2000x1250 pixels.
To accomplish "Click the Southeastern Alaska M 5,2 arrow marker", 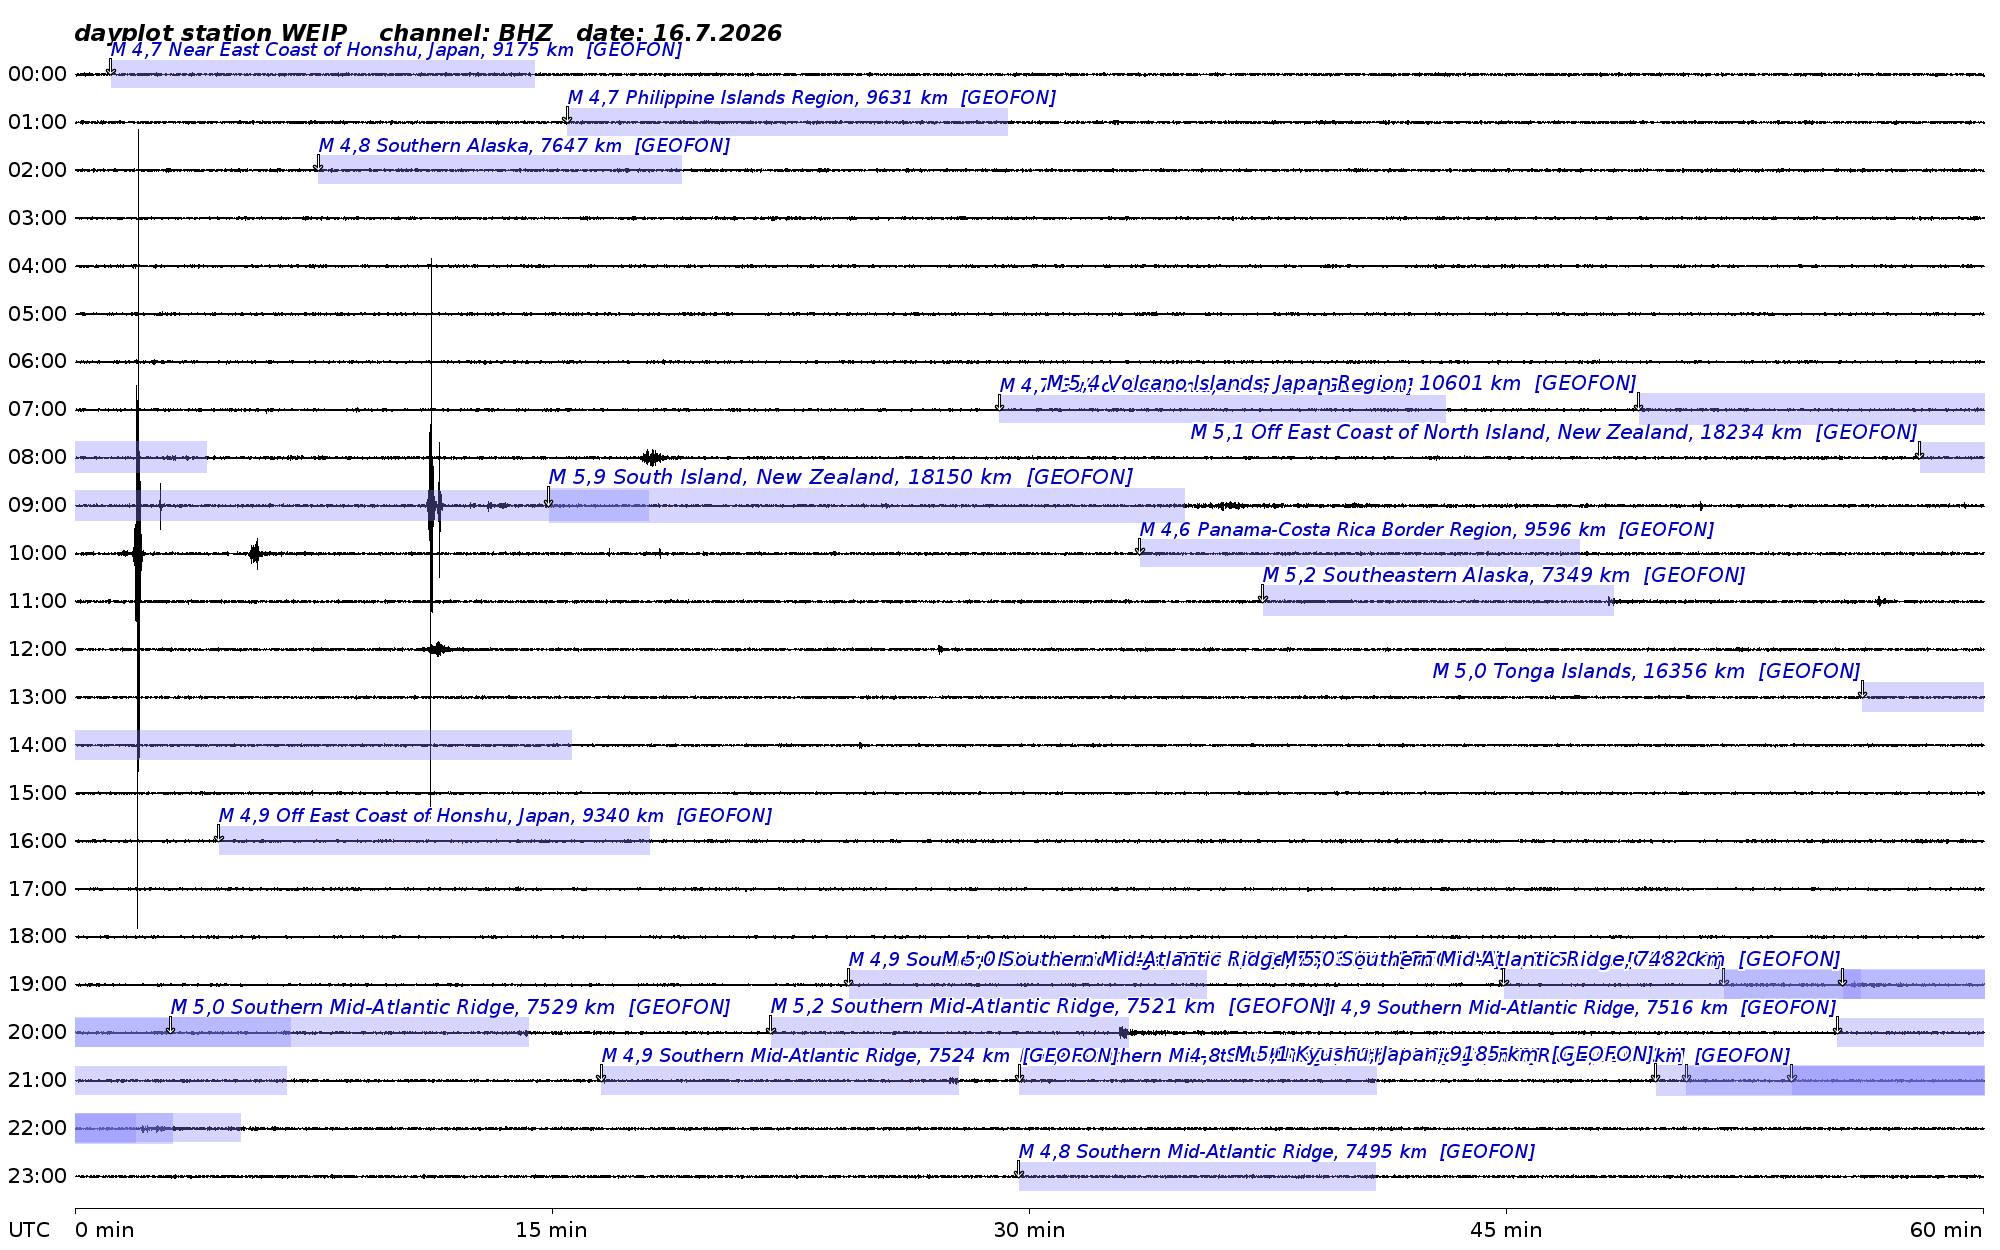I will tap(1263, 593).
